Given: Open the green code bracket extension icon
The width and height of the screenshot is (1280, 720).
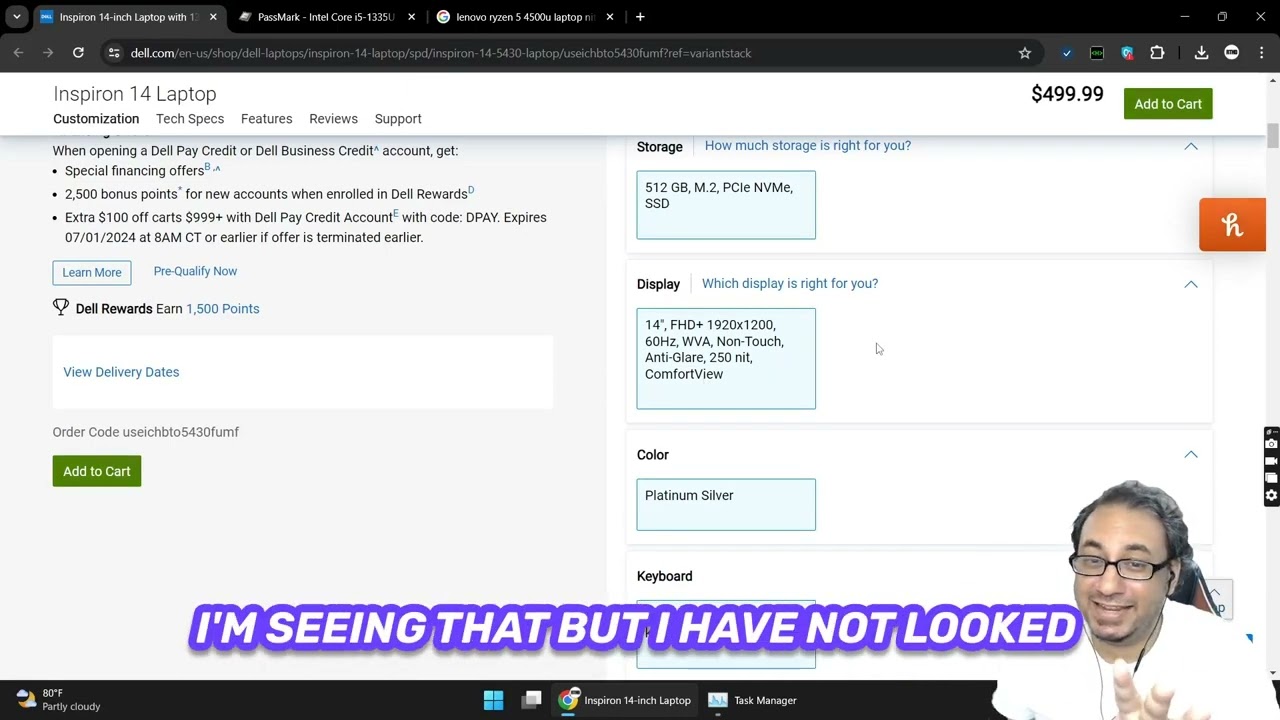Looking at the screenshot, I should coord(1097,53).
